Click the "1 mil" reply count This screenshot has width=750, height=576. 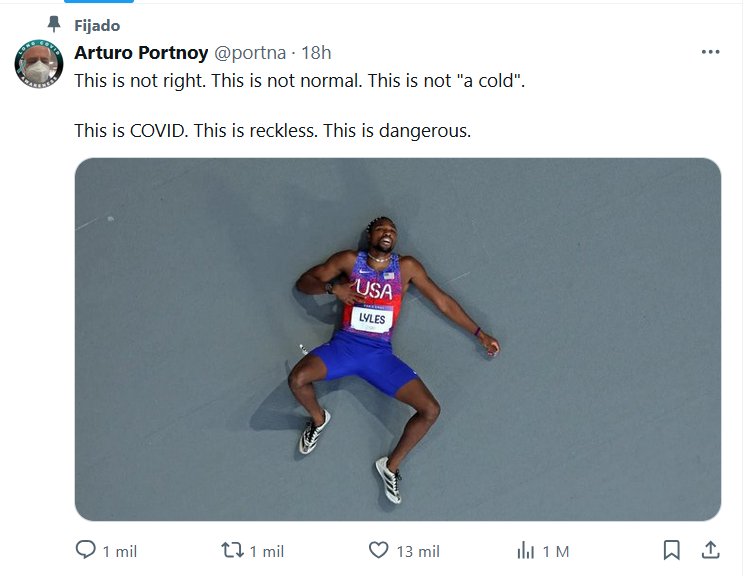pos(120,551)
